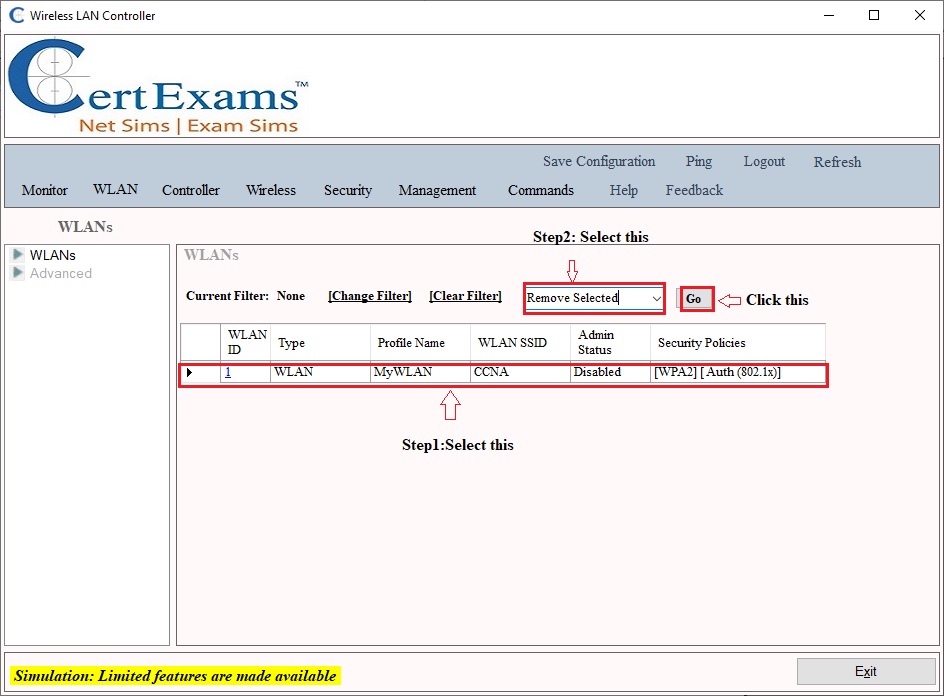944x696 pixels.
Task: Click the row selector arrow beside the MyWLAN entry
Action: point(189,372)
